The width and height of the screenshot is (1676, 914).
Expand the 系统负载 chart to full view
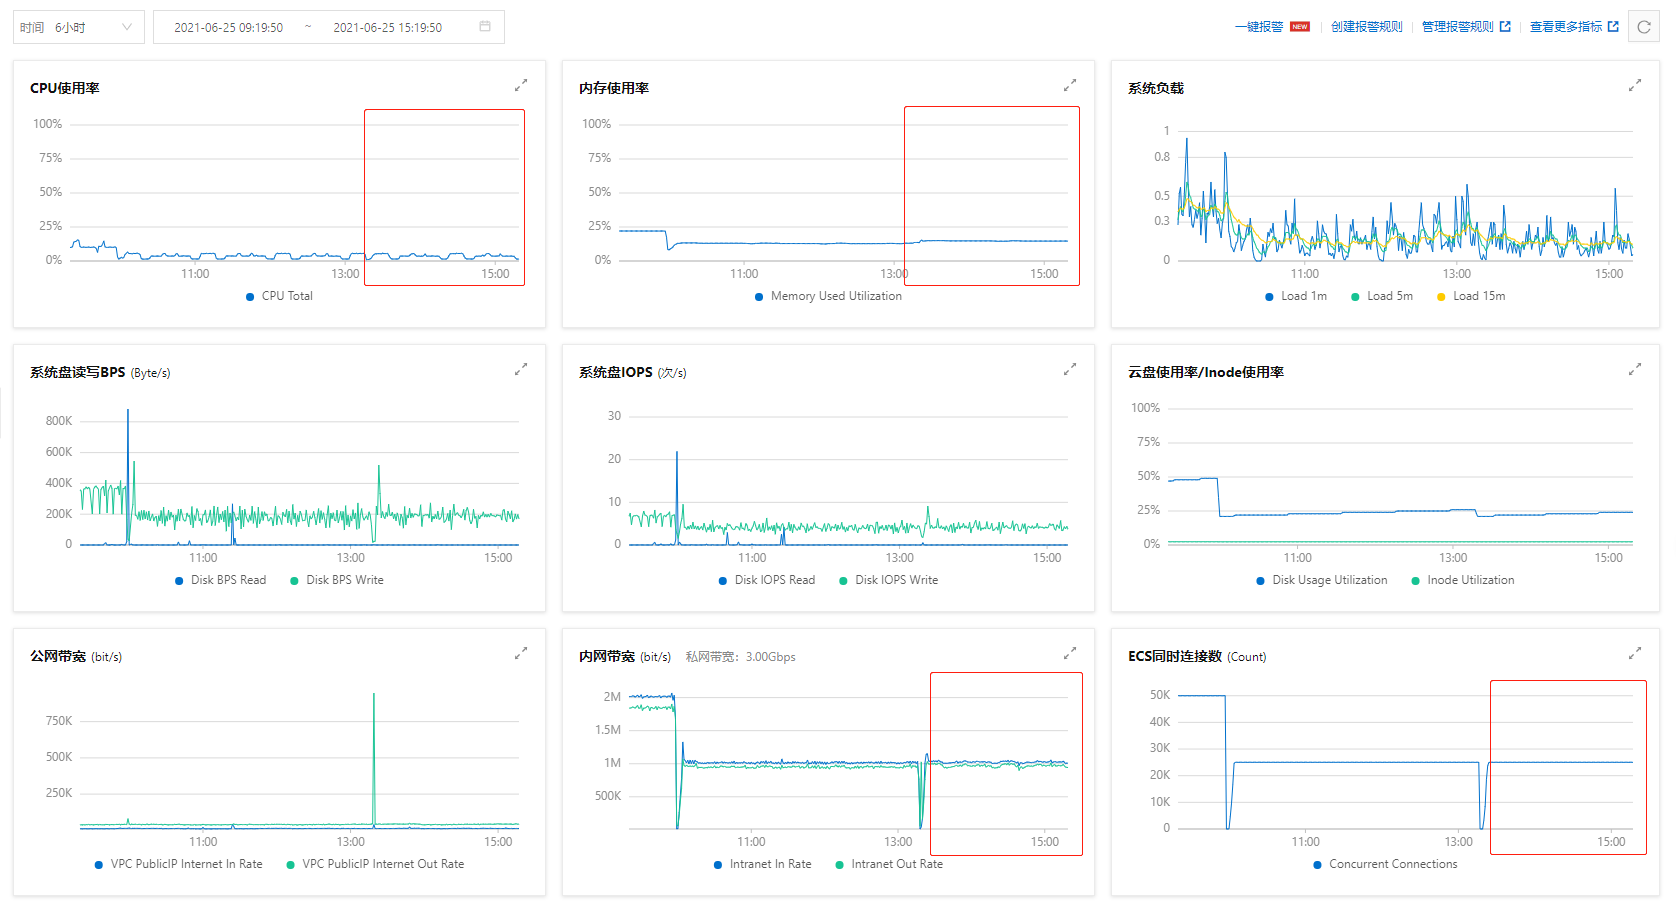pos(1635,85)
